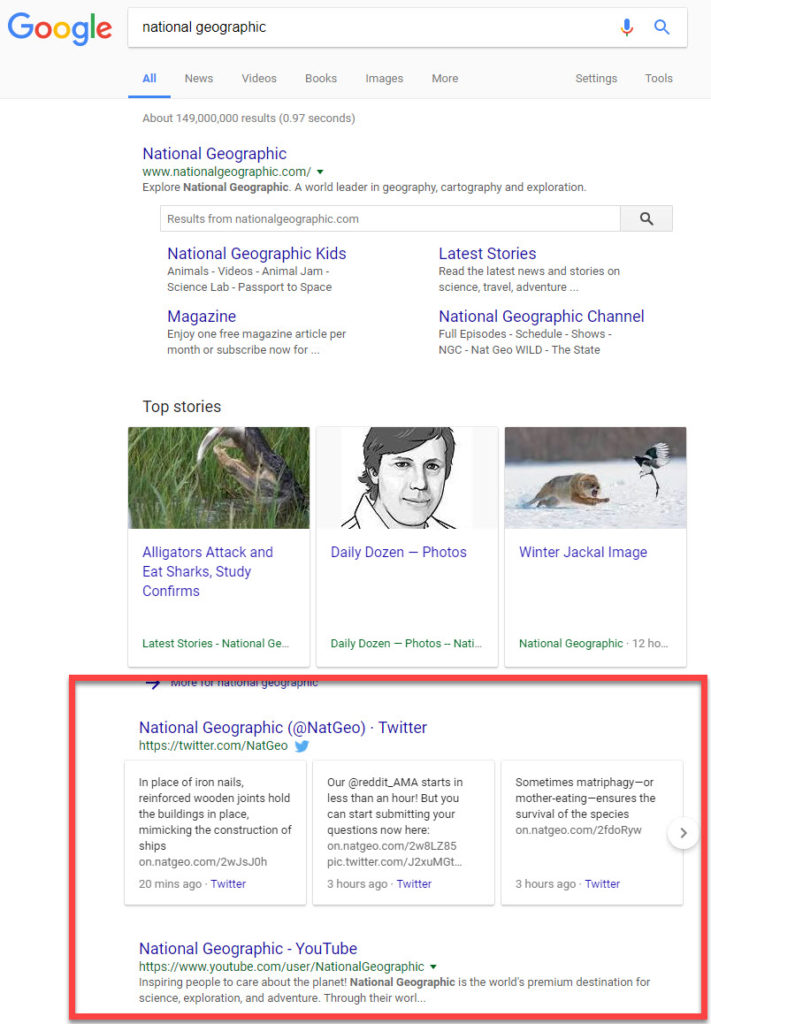Open the Settings menu
The height and width of the screenshot is (1024, 811).
[596, 78]
